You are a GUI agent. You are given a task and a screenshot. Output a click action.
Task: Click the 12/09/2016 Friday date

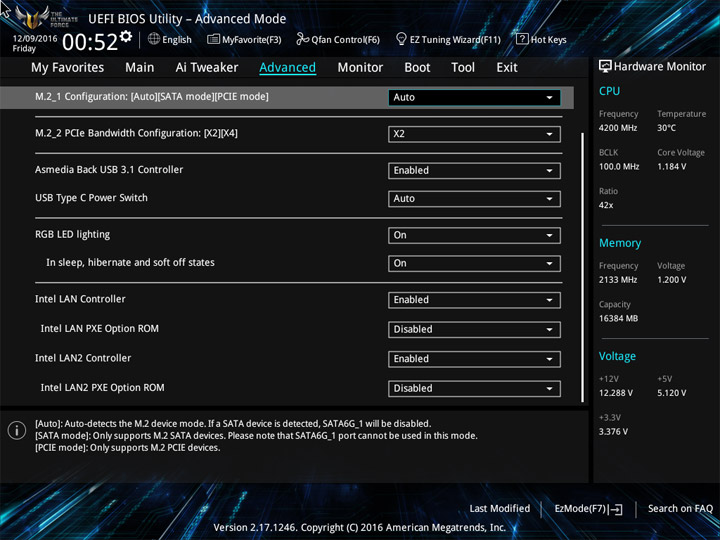35,43
